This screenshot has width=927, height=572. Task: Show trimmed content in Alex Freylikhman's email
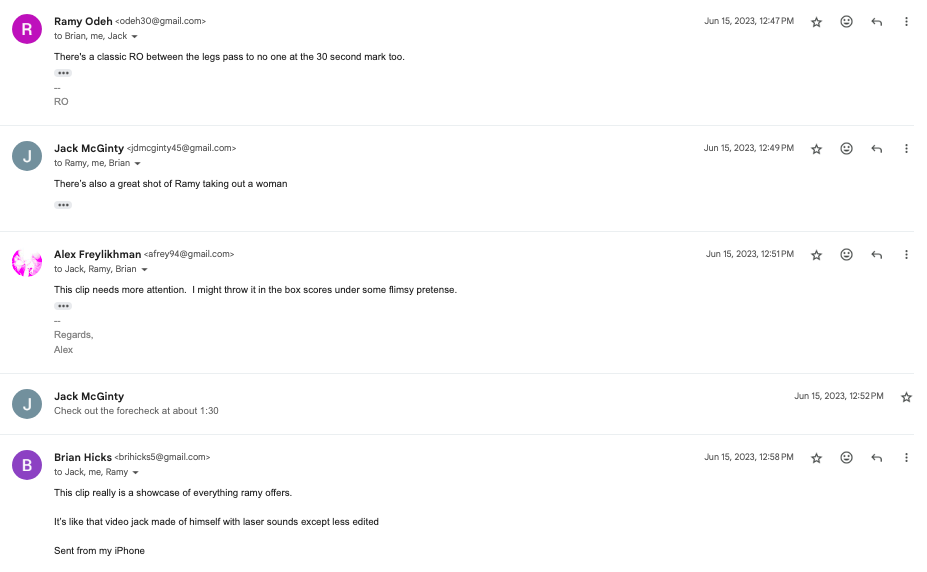(63, 306)
